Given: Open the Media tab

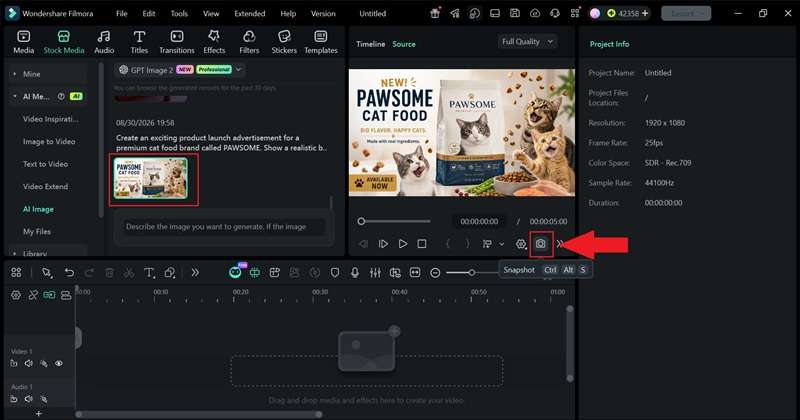Looking at the screenshot, I should (x=23, y=42).
